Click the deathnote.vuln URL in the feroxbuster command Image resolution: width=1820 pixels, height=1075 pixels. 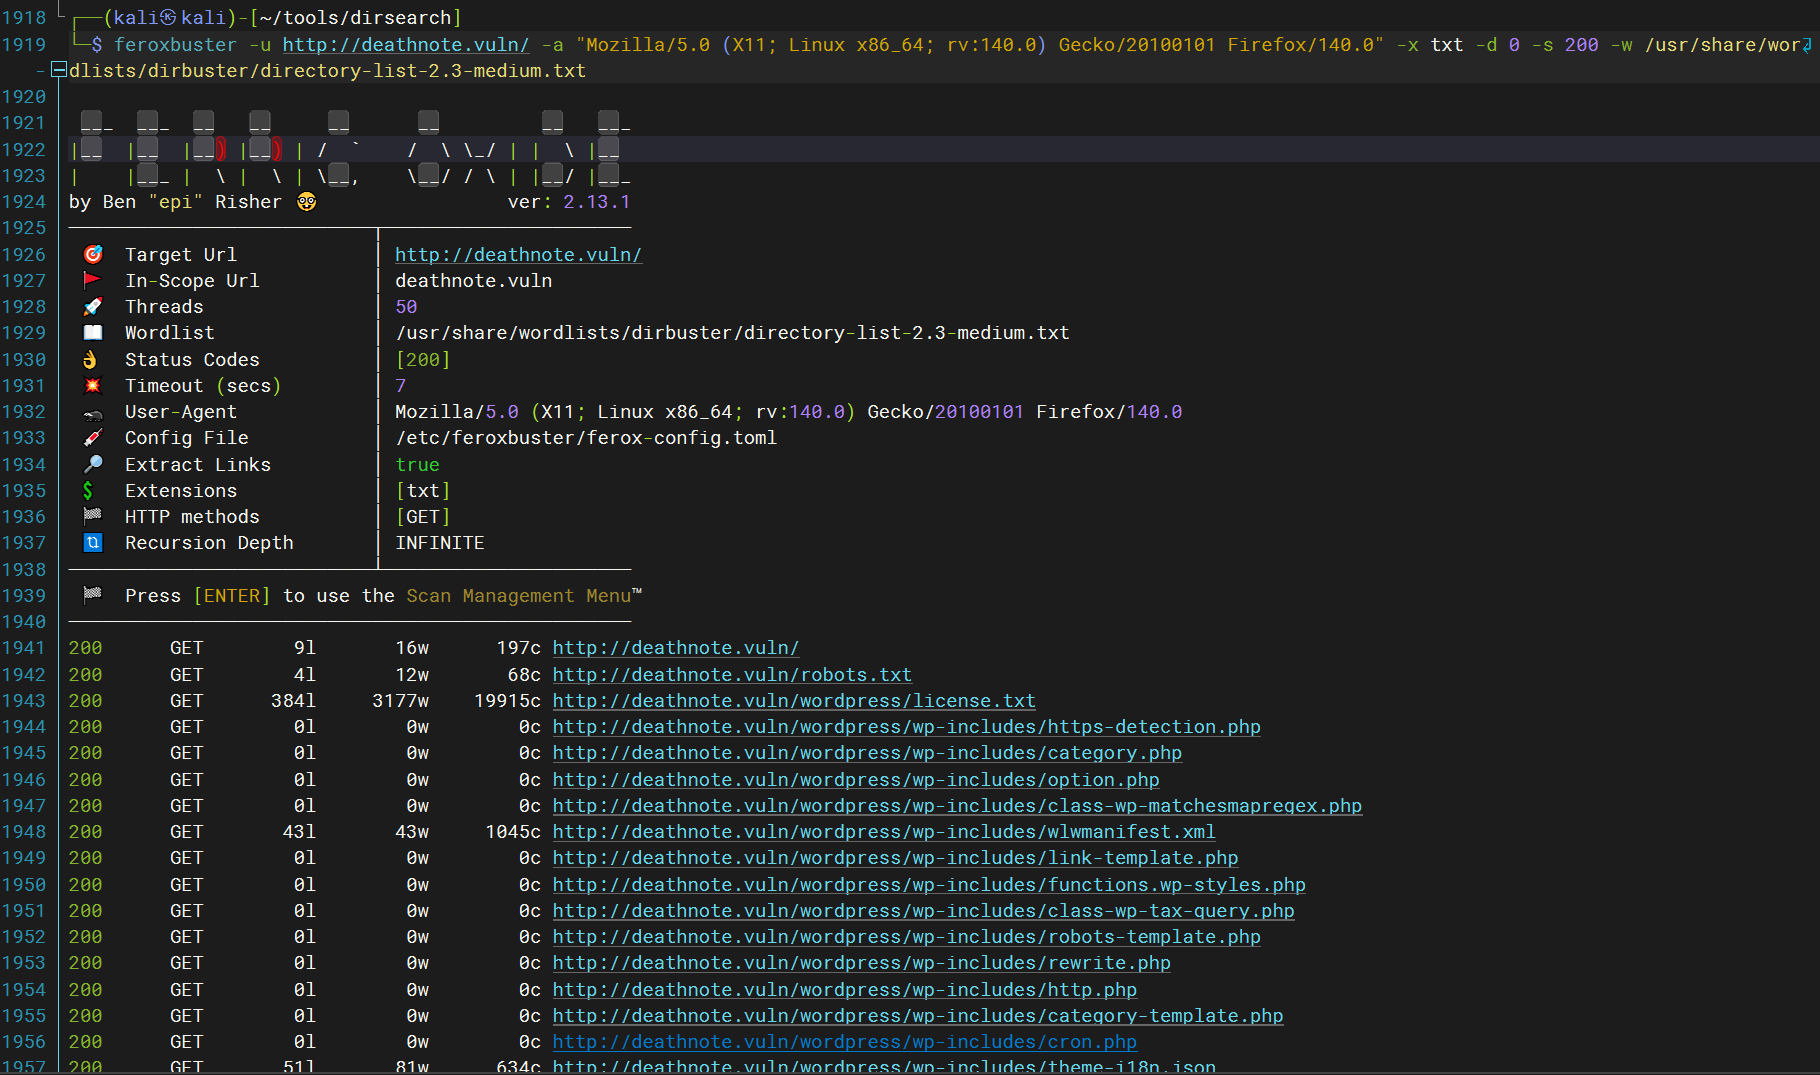(405, 45)
